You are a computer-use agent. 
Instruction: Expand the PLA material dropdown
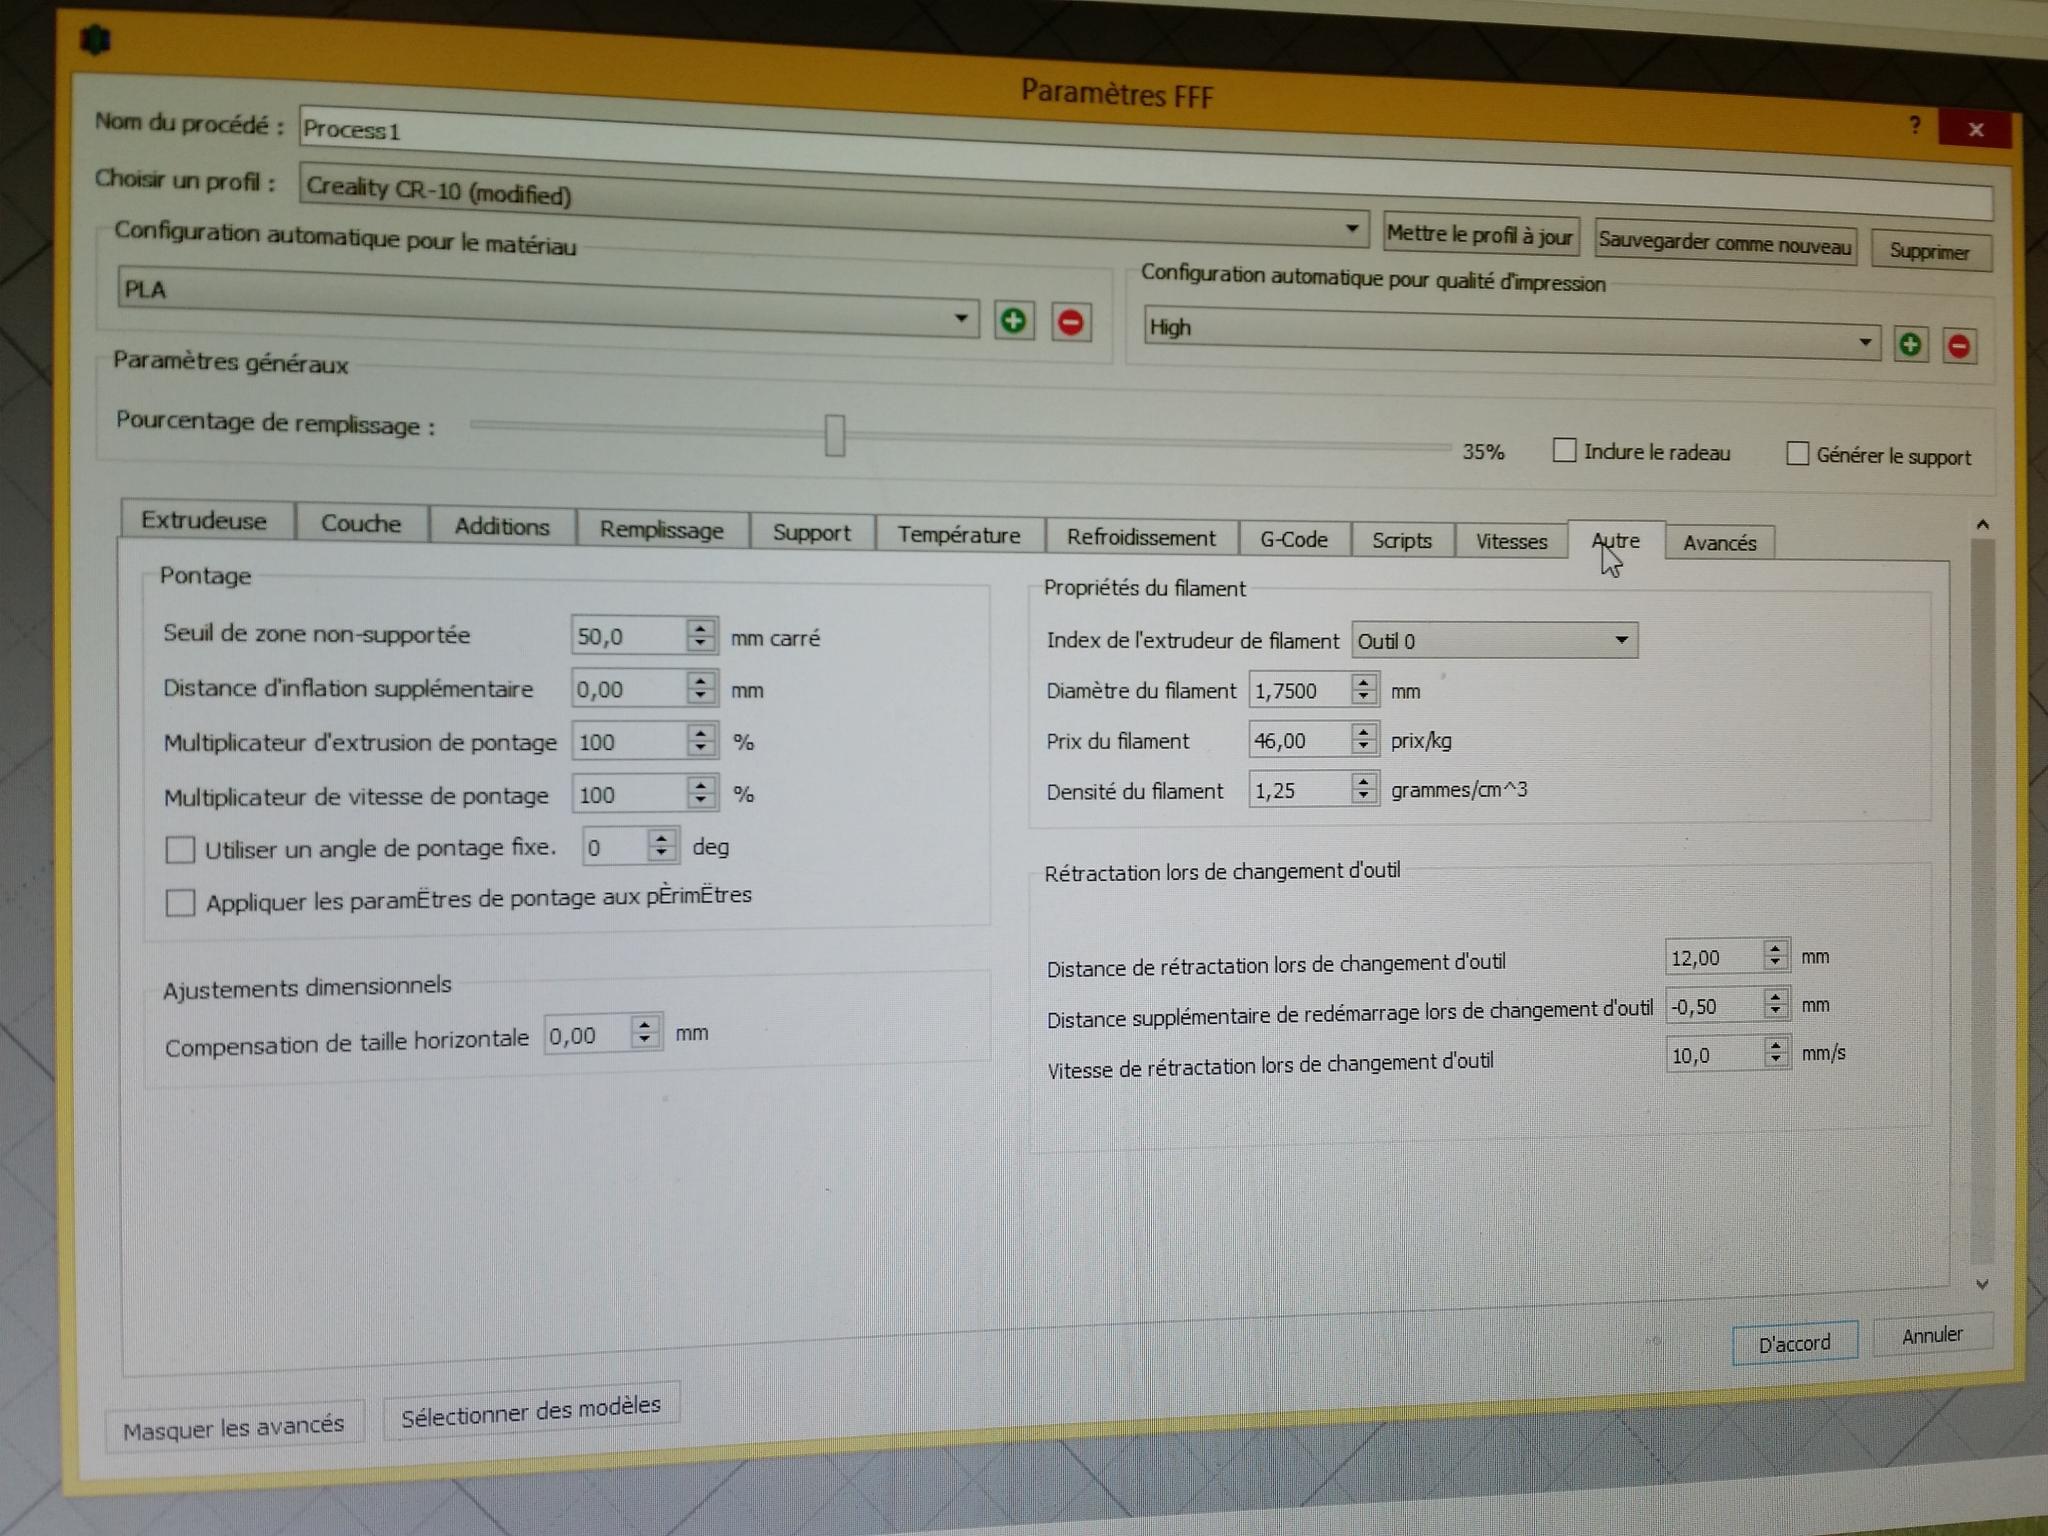pos(960,319)
